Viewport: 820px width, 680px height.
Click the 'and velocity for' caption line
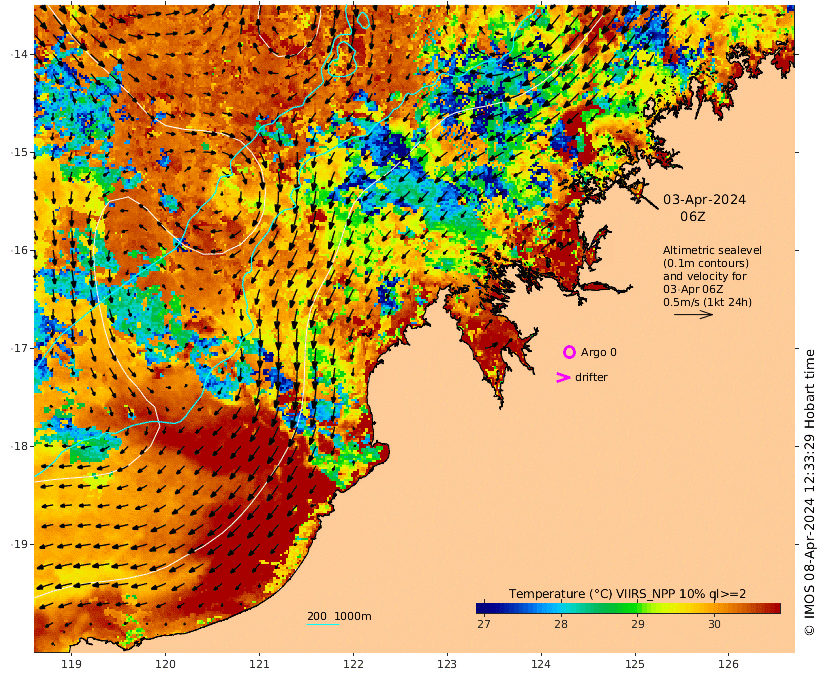point(704,276)
